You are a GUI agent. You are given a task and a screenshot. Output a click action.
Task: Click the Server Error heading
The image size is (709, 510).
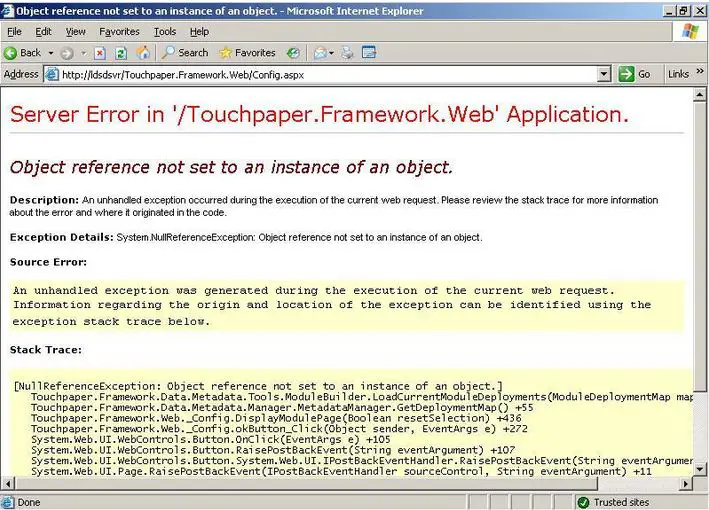pyautogui.click(x=319, y=114)
